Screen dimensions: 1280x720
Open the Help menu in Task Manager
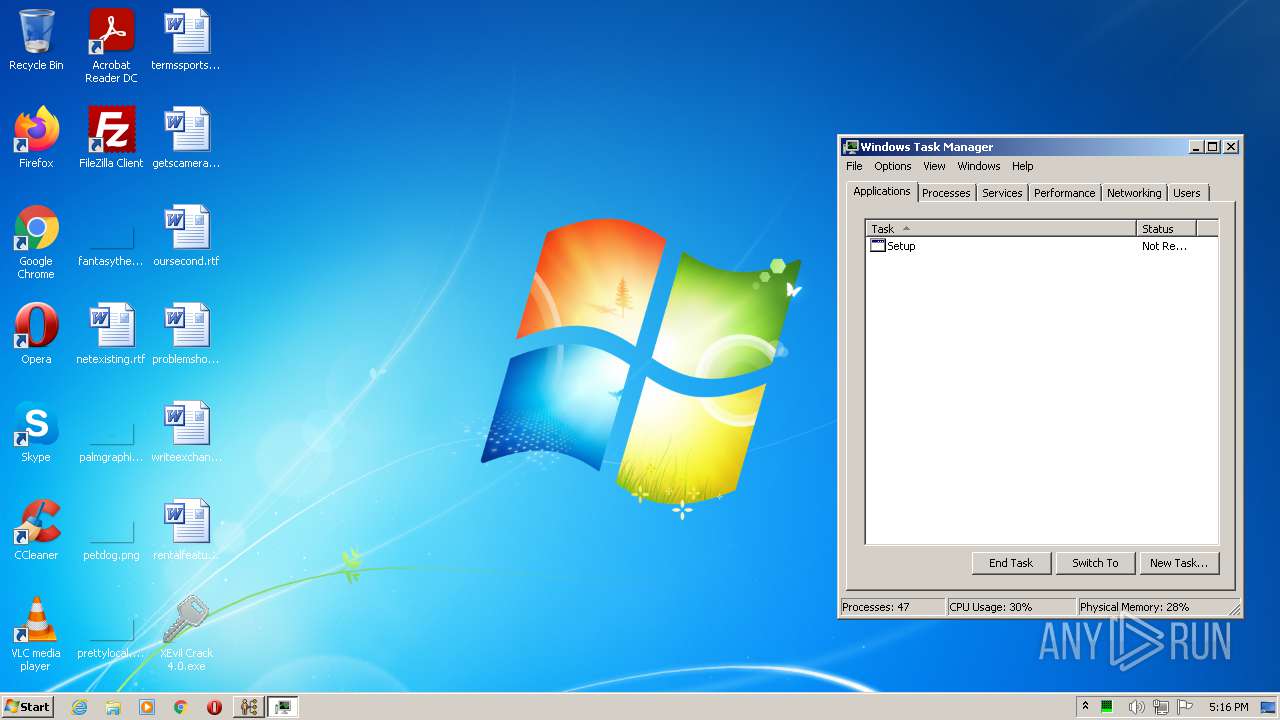click(x=1022, y=166)
